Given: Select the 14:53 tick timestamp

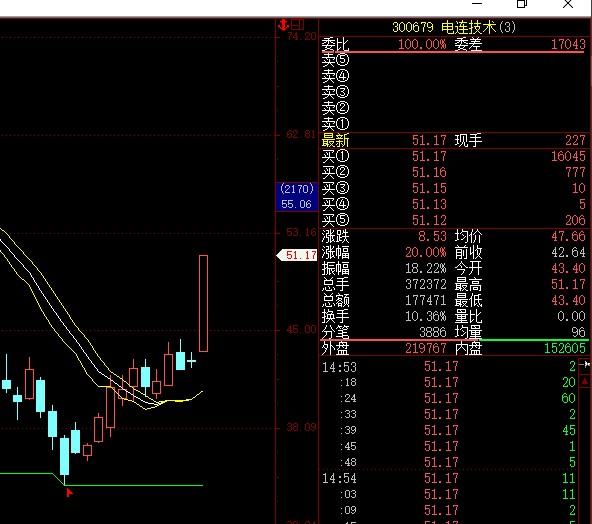Looking at the screenshot, I should [x=339, y=367].
